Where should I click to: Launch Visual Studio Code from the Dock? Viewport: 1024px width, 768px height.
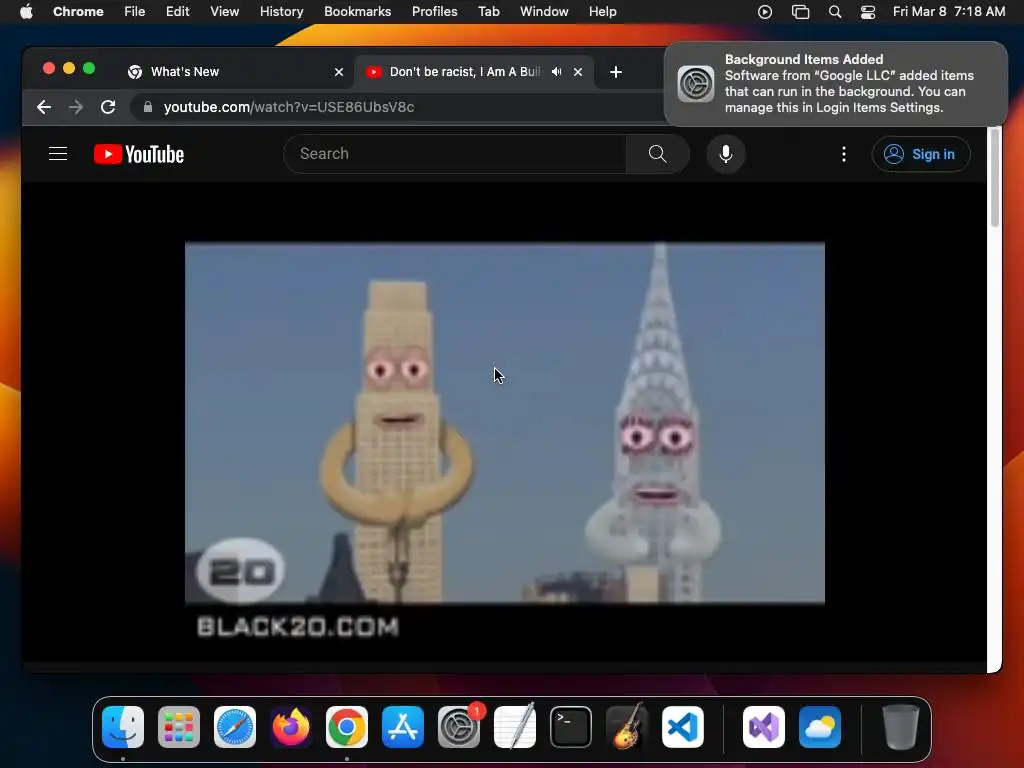[682, 727]
